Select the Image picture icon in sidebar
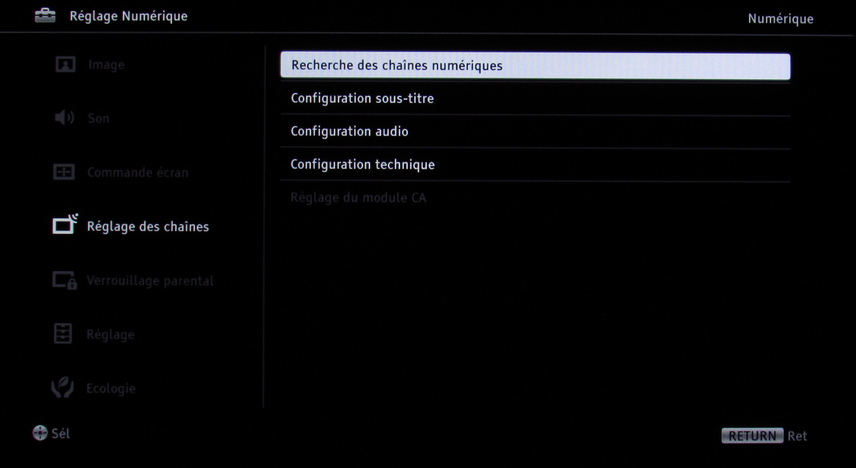 66,65
